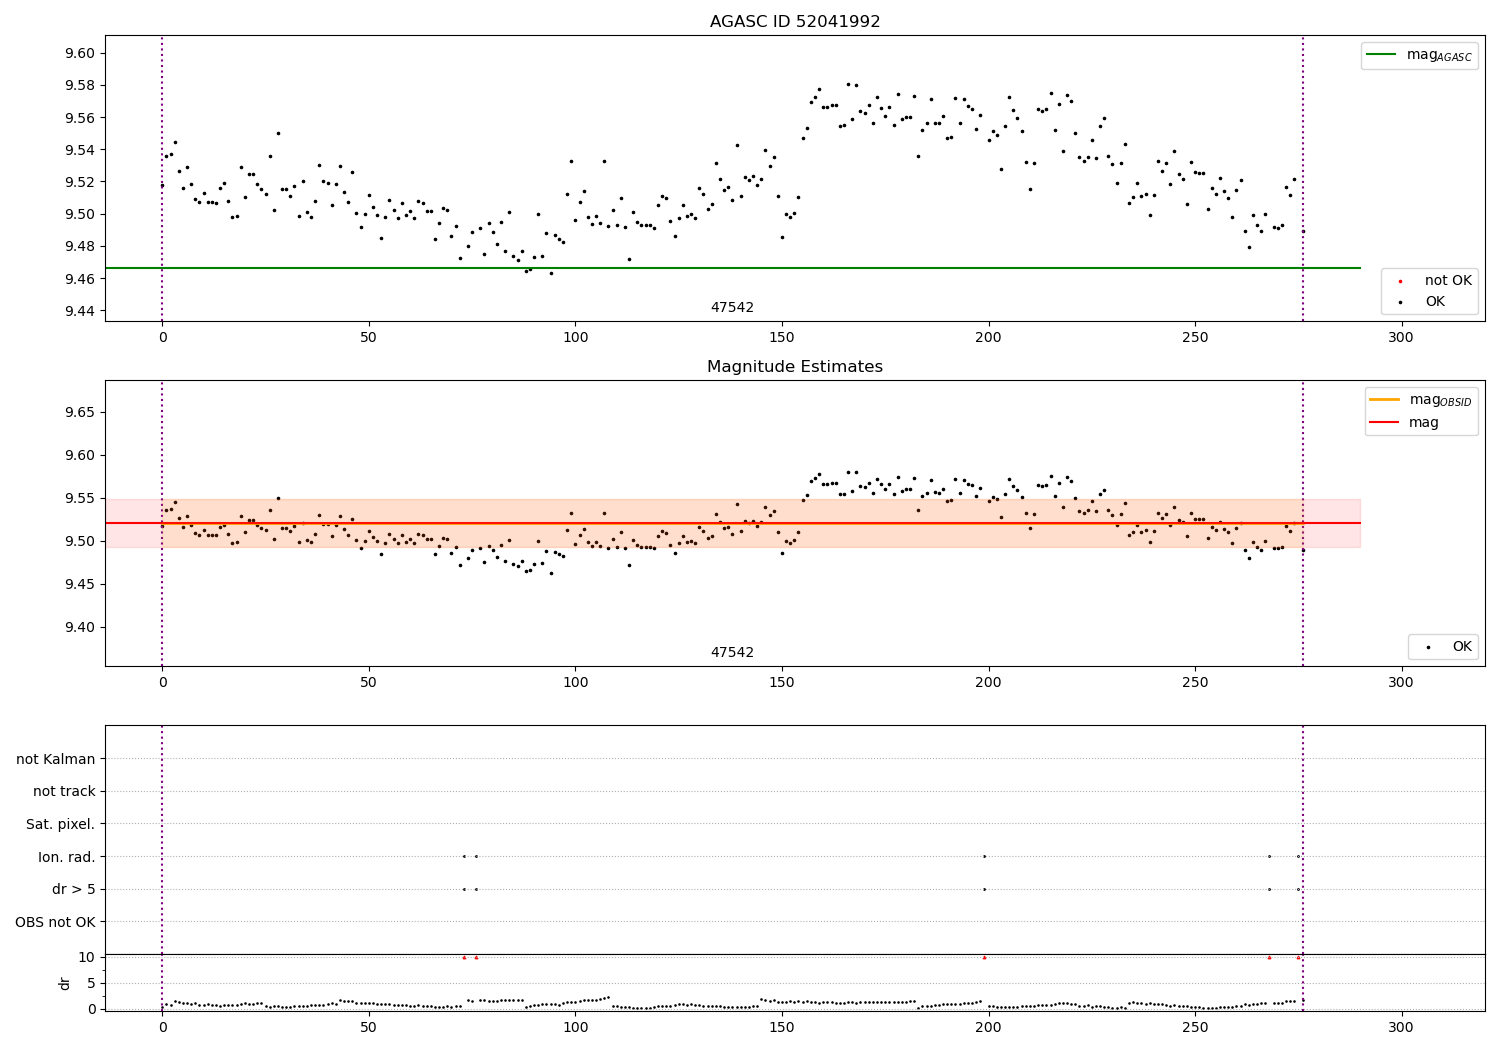The width and height of the screenshot is (1500, 1050).
Task: Click the 'dr > 5' row label
Action: (74, 889)
